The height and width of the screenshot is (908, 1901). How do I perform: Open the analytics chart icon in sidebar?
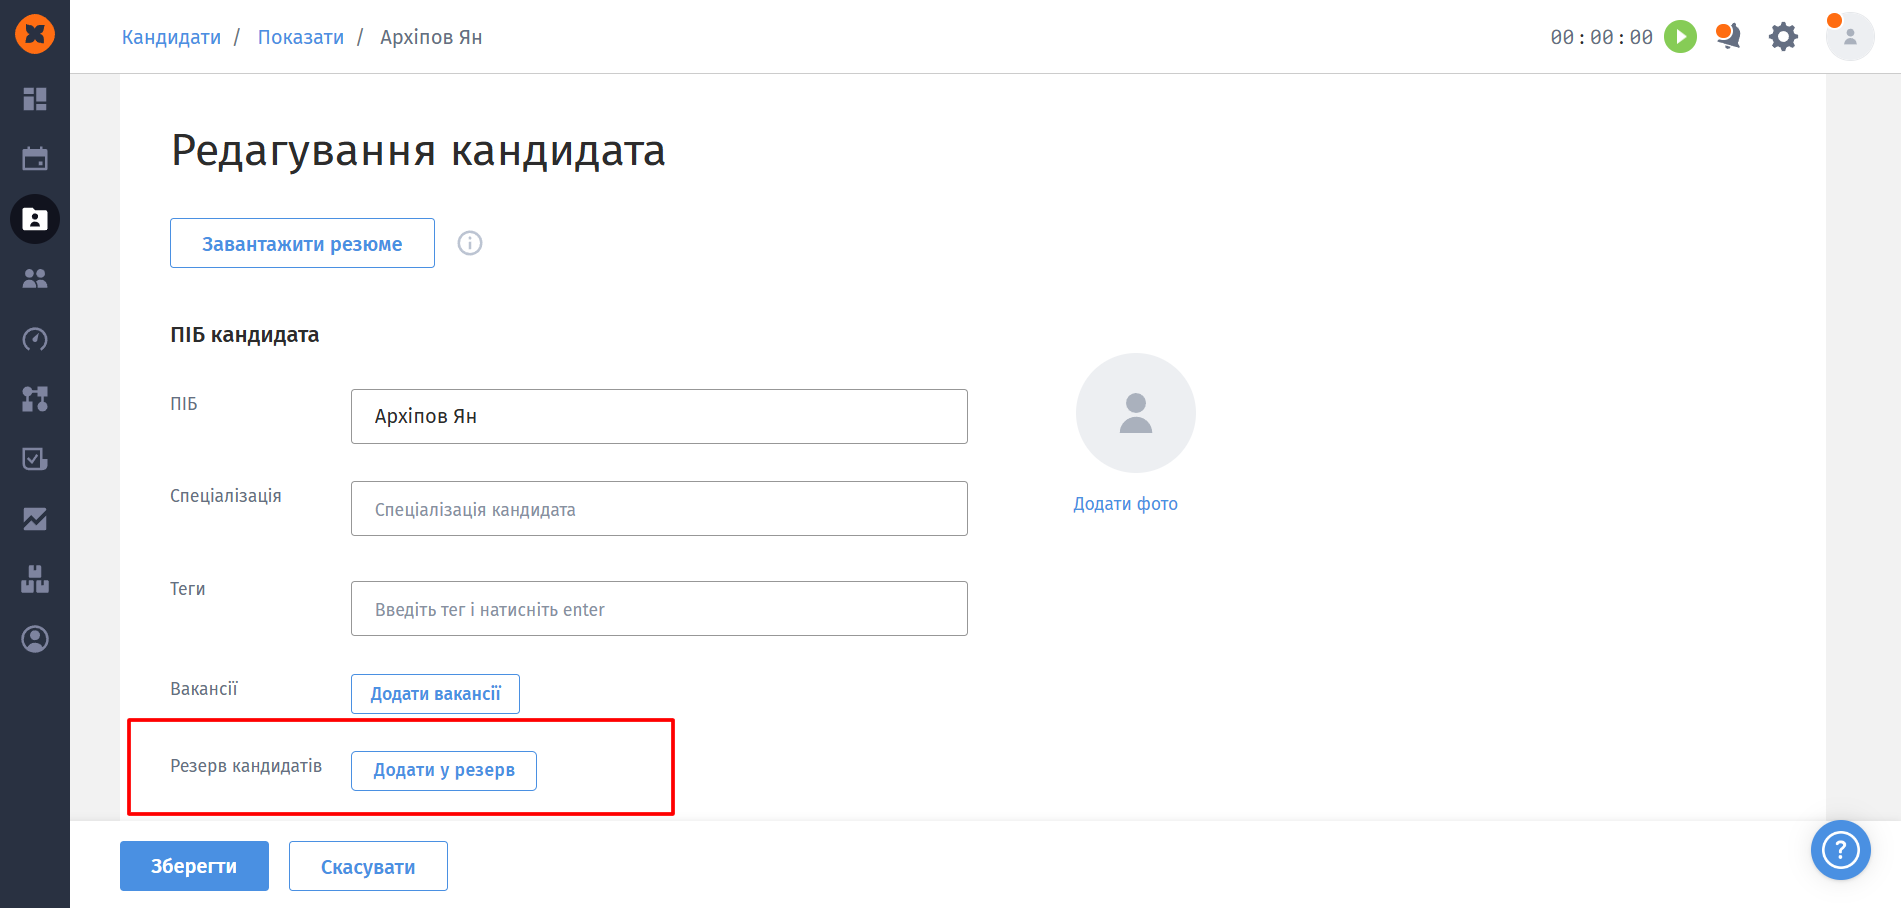click(35, 519)
